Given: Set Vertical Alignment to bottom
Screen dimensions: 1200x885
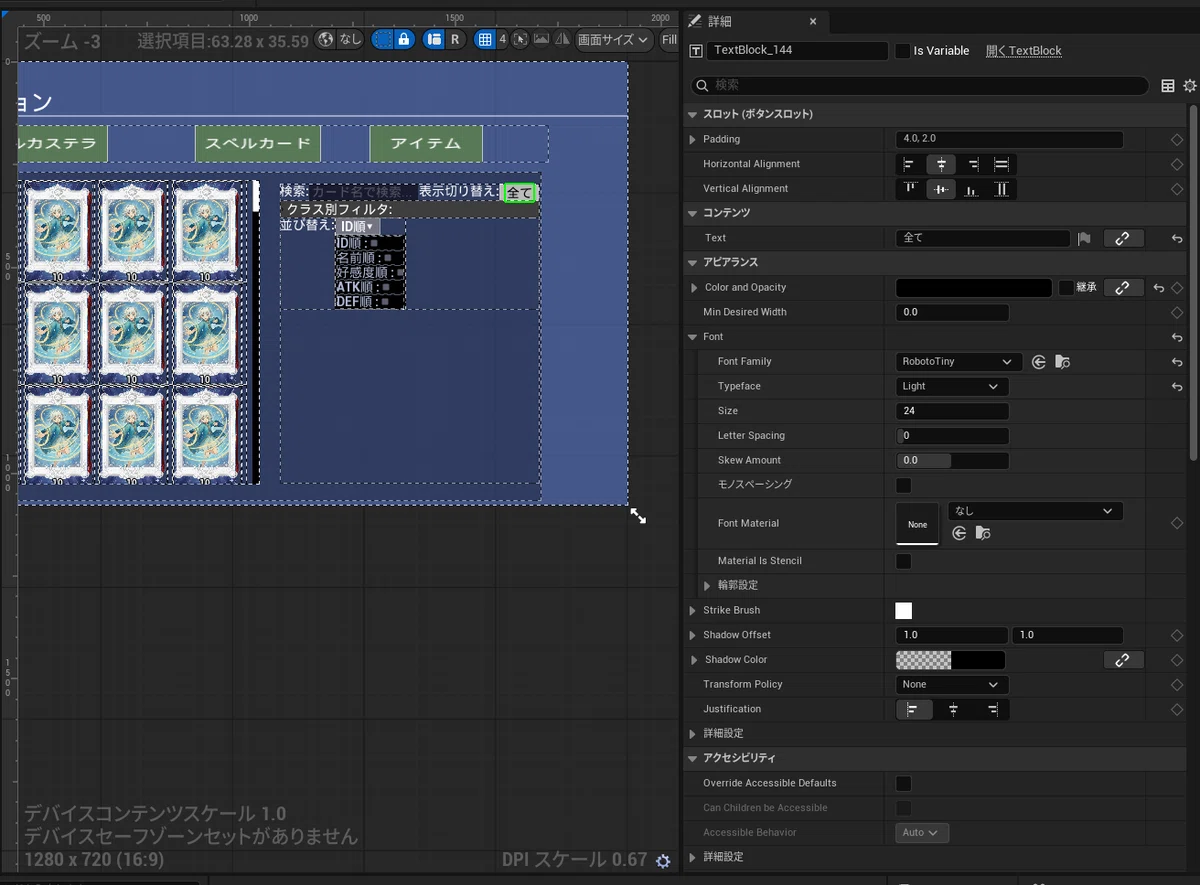Looking at the screenshot, I should pyautogui.click(x=972, y=189).
